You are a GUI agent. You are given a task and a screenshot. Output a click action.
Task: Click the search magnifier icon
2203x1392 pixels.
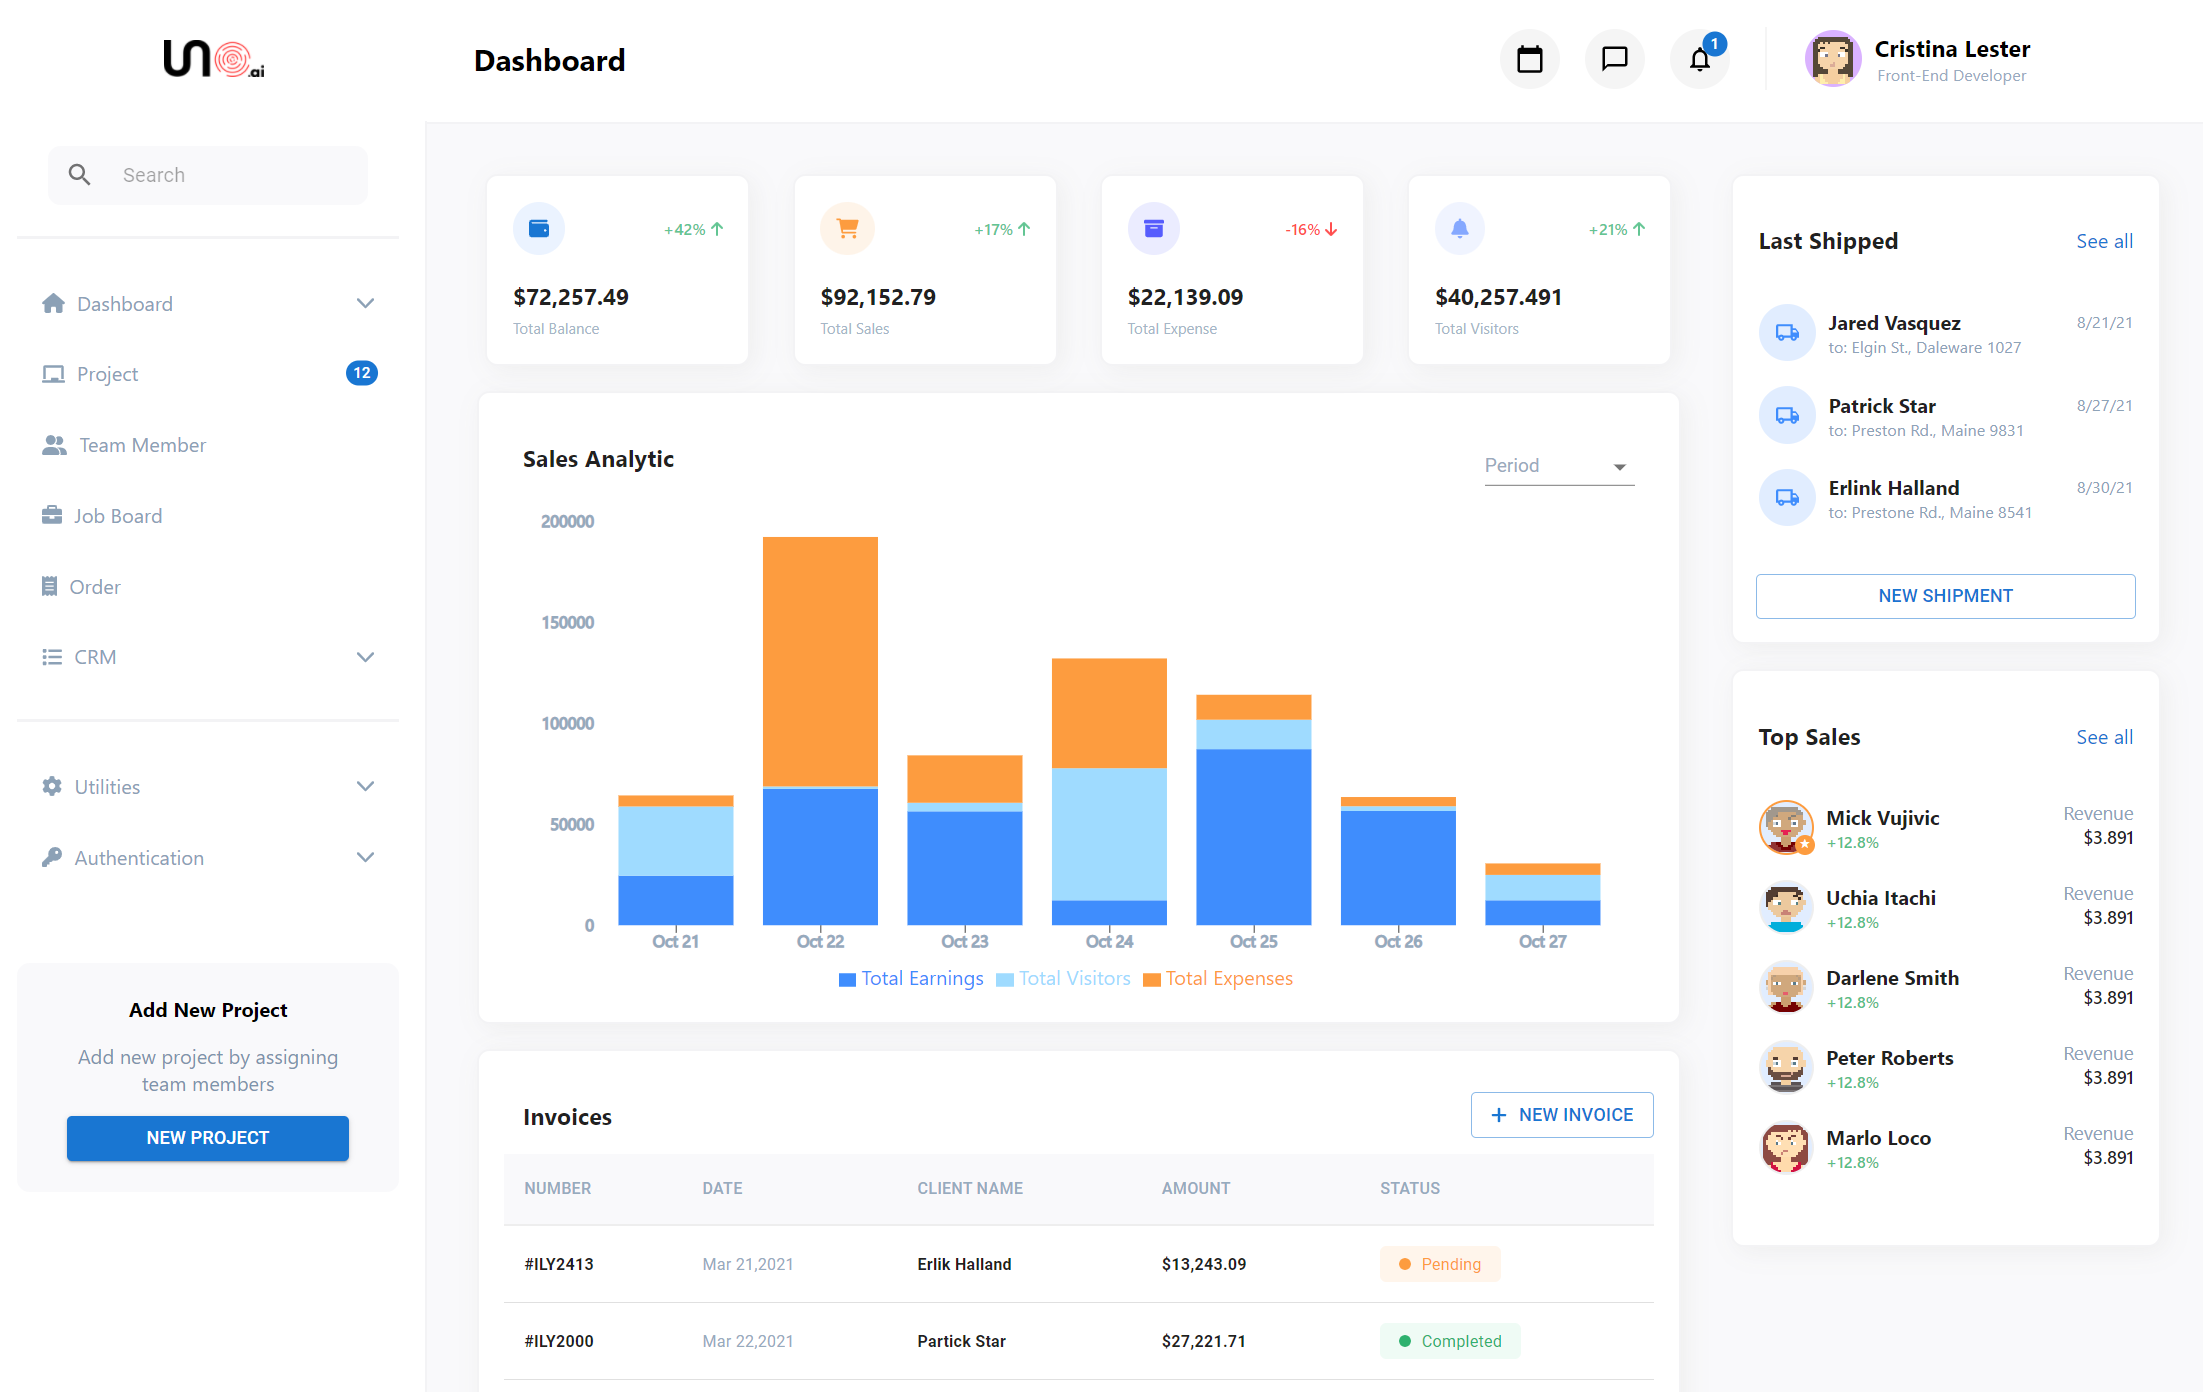click(x=80, y=175)
